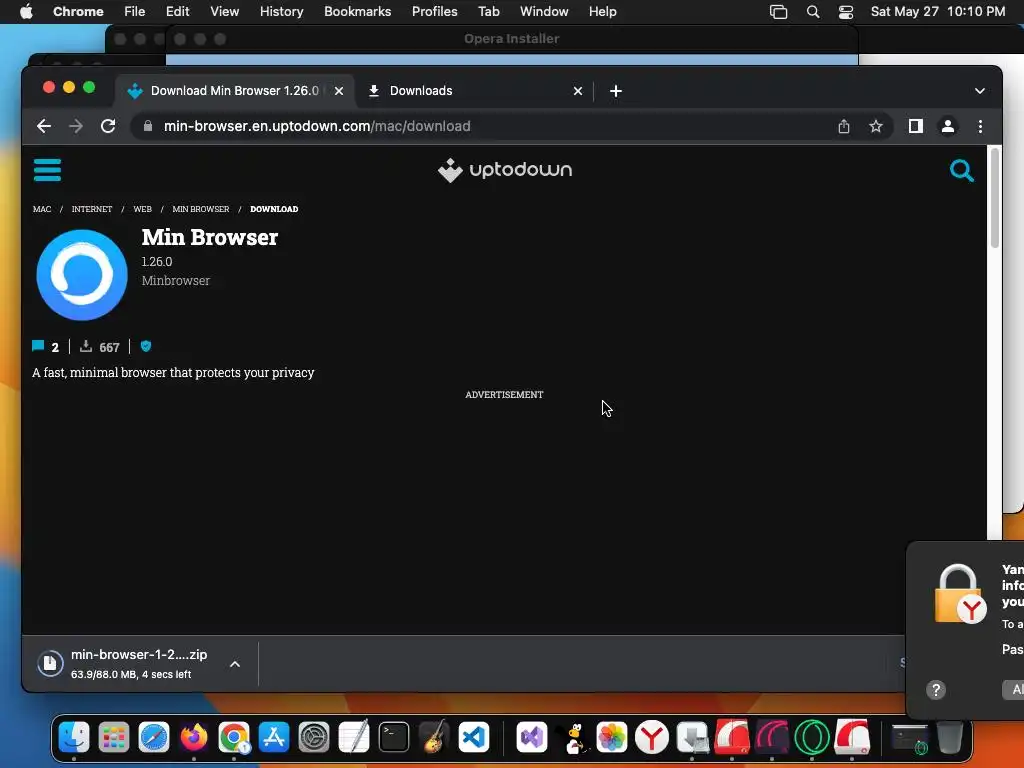The height and width of the screenshot is (768, 1024).
Task: Open the Chrome app menu in menu bar
Action: [78, 12]
